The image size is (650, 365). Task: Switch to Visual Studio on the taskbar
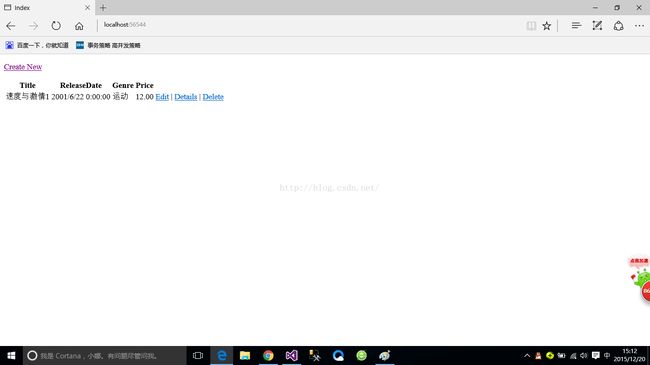[291, 355]
